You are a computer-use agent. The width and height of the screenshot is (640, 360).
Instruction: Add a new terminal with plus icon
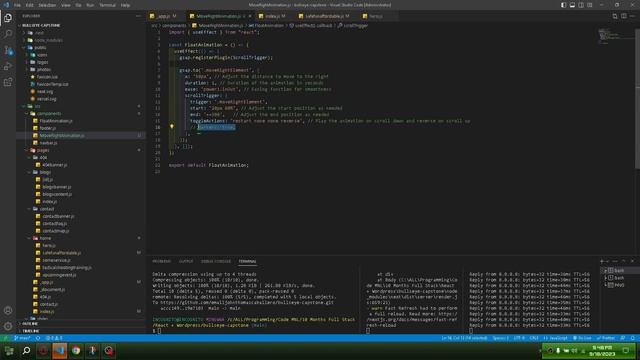[602, 261]
